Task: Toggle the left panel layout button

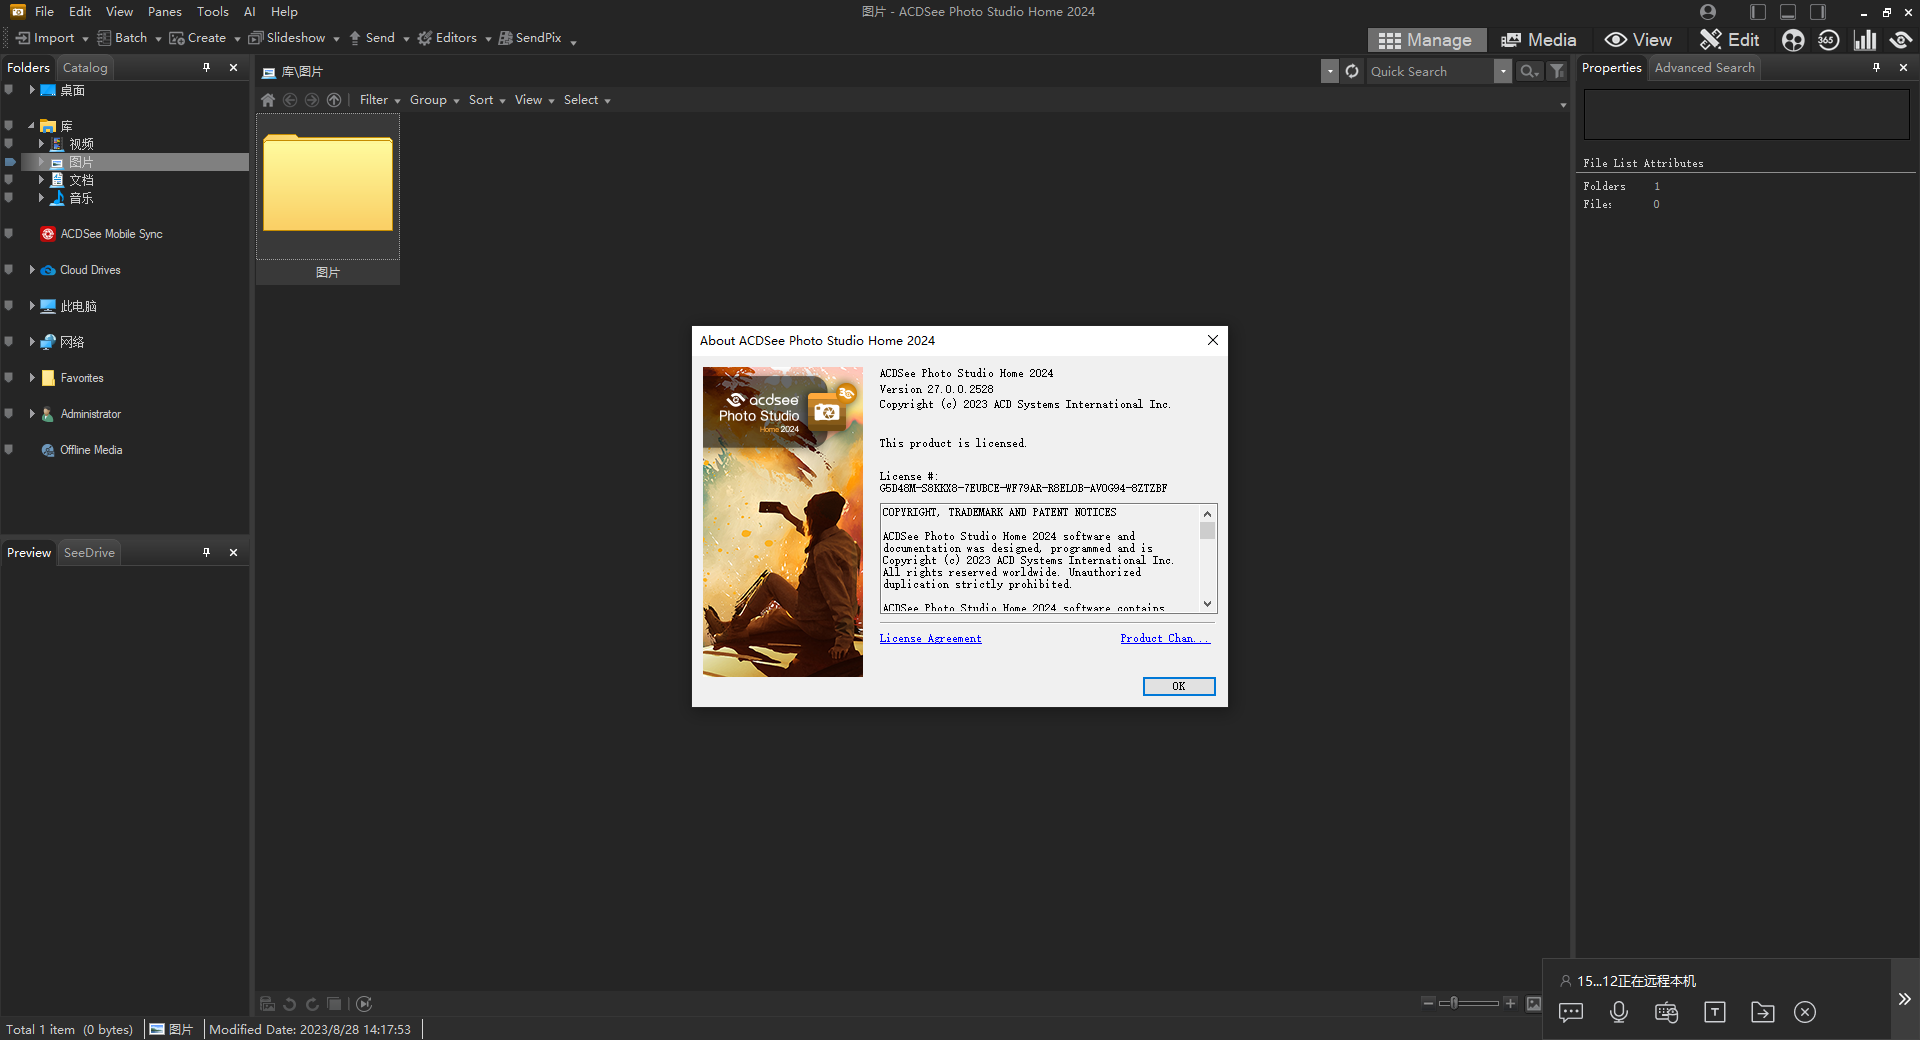Action: (x=1758, y=12)
